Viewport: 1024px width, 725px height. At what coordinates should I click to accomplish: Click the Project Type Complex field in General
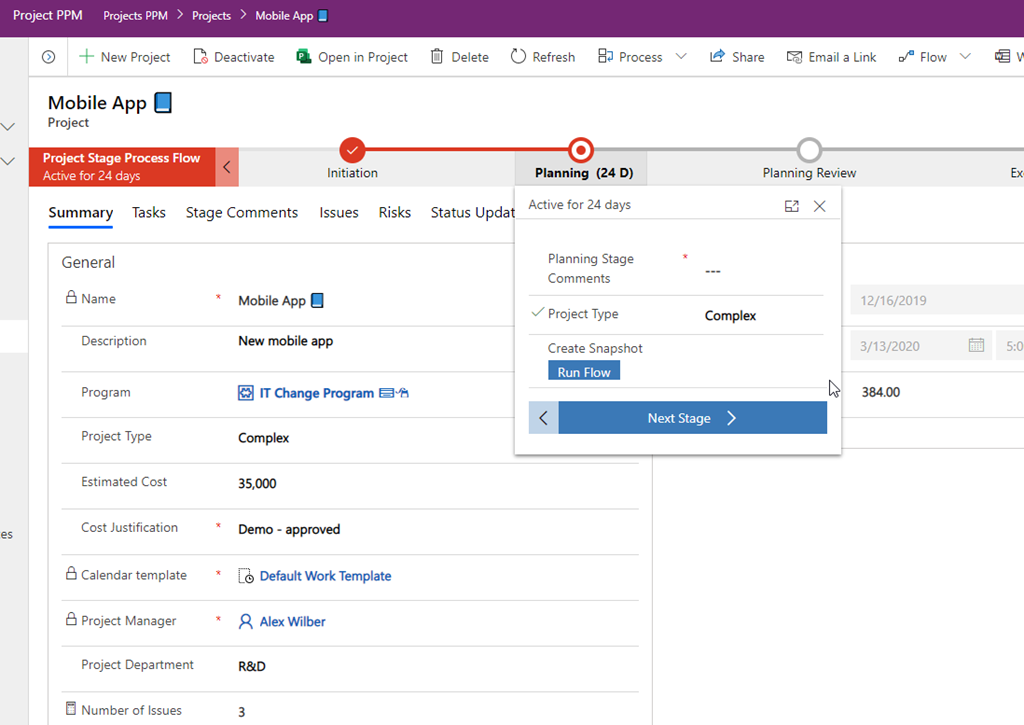(x=263, y=438)
